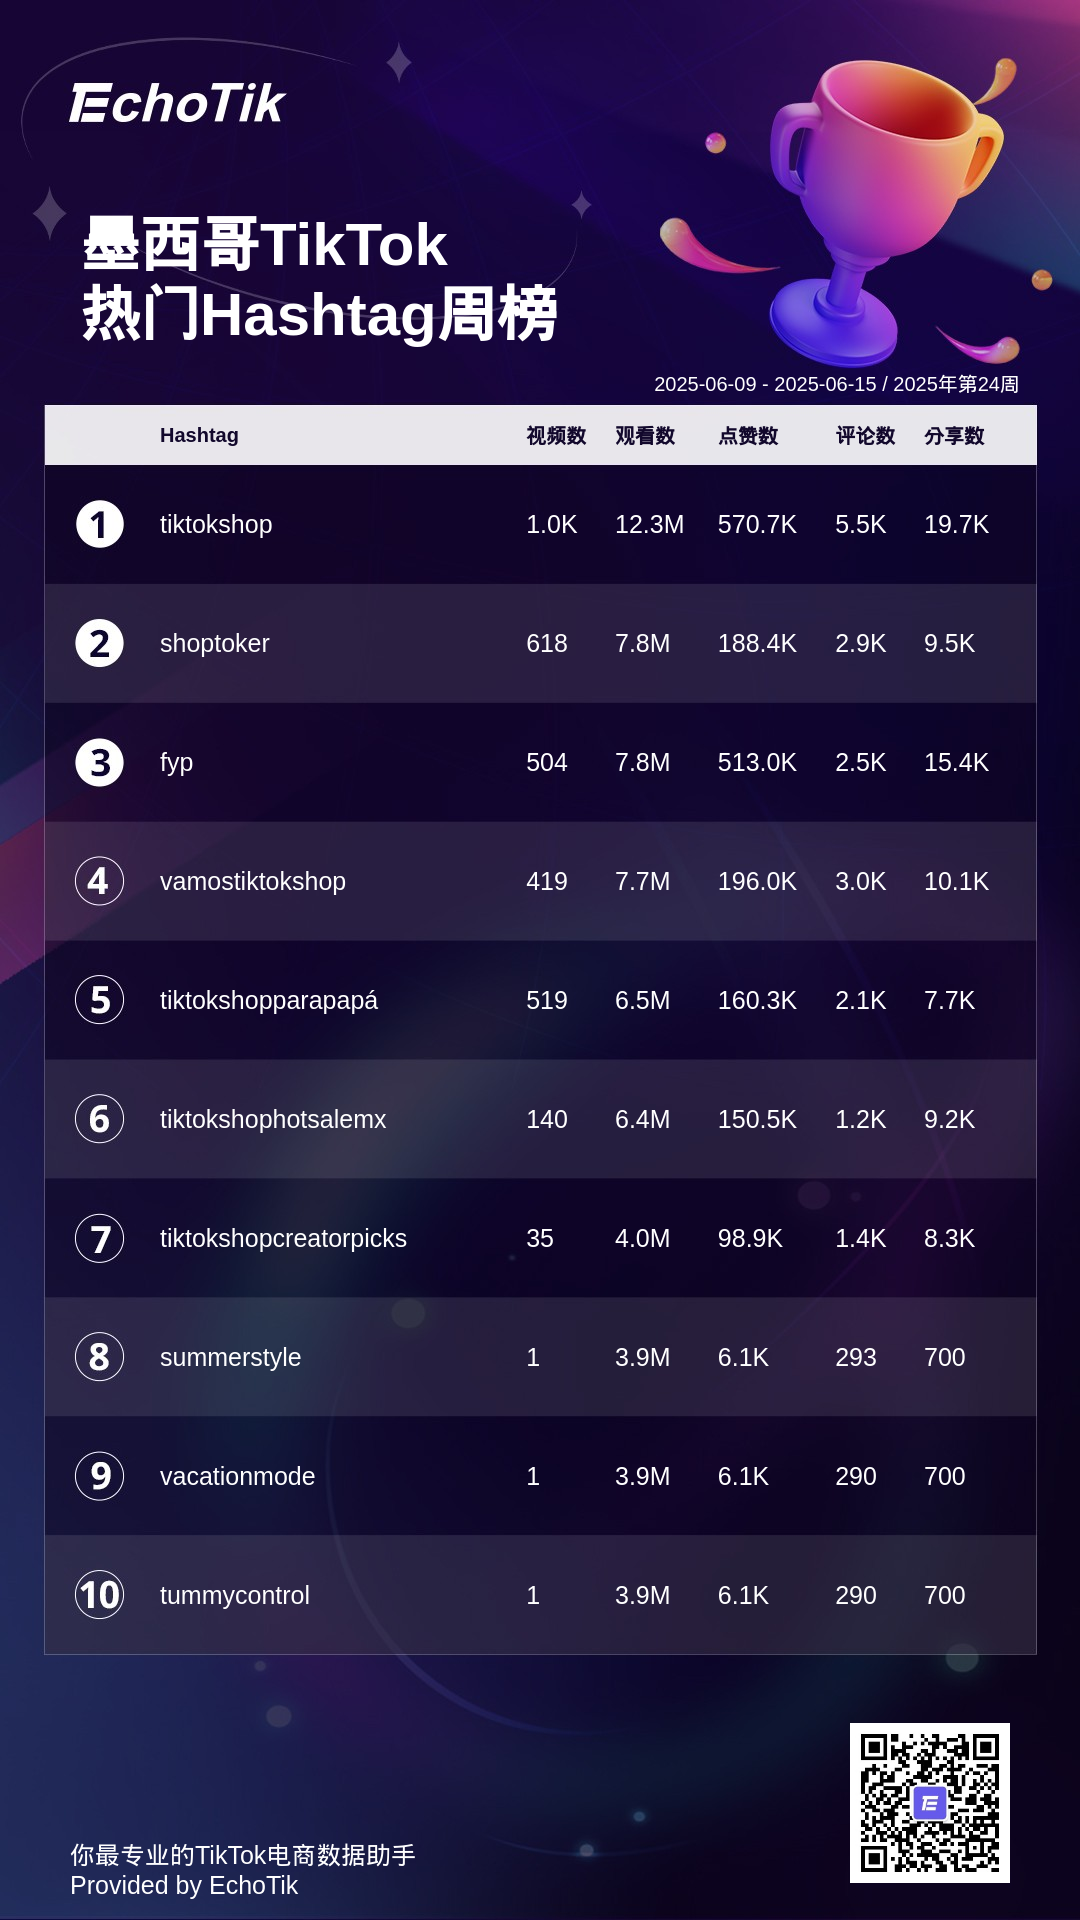Click the 点赞数 column header
Screen dimensions: 1080x1920
pos(748,435)
